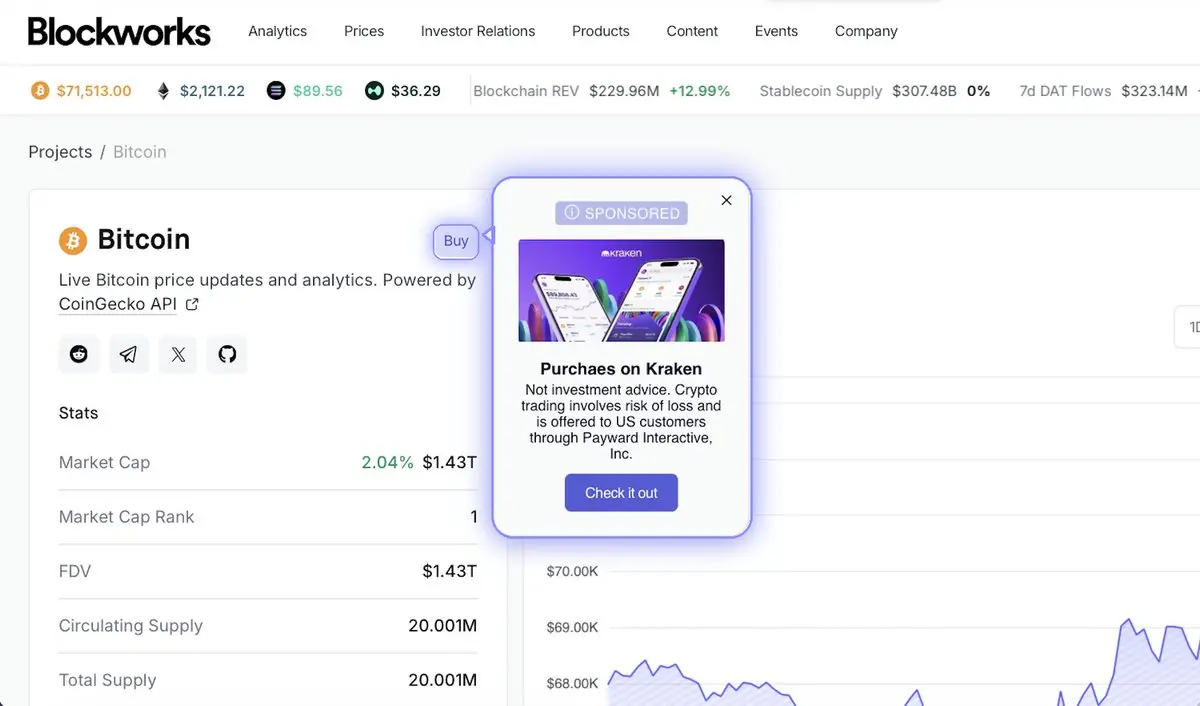
Task: Open 7d DAT Flows metric
Action: 1065,91
